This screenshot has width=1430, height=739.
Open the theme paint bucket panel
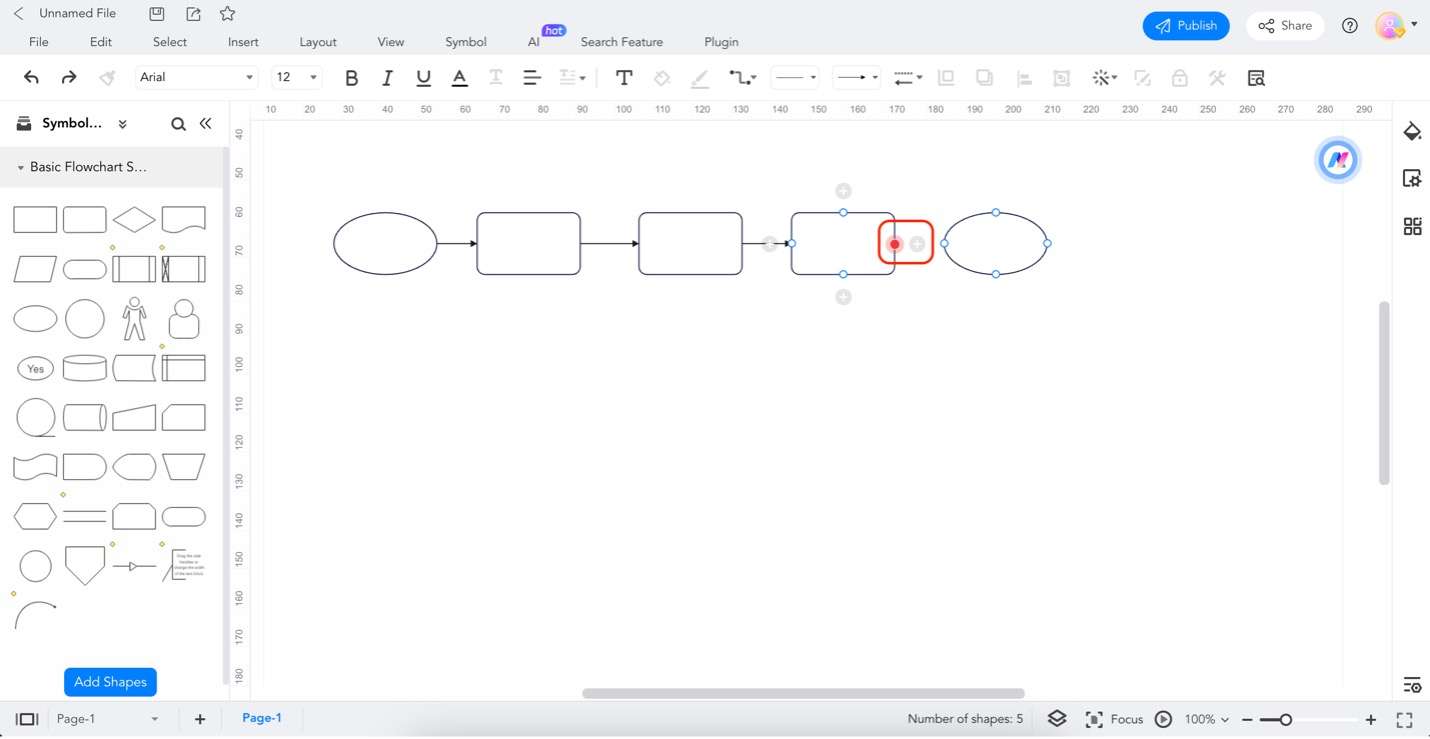[1412, 132]
